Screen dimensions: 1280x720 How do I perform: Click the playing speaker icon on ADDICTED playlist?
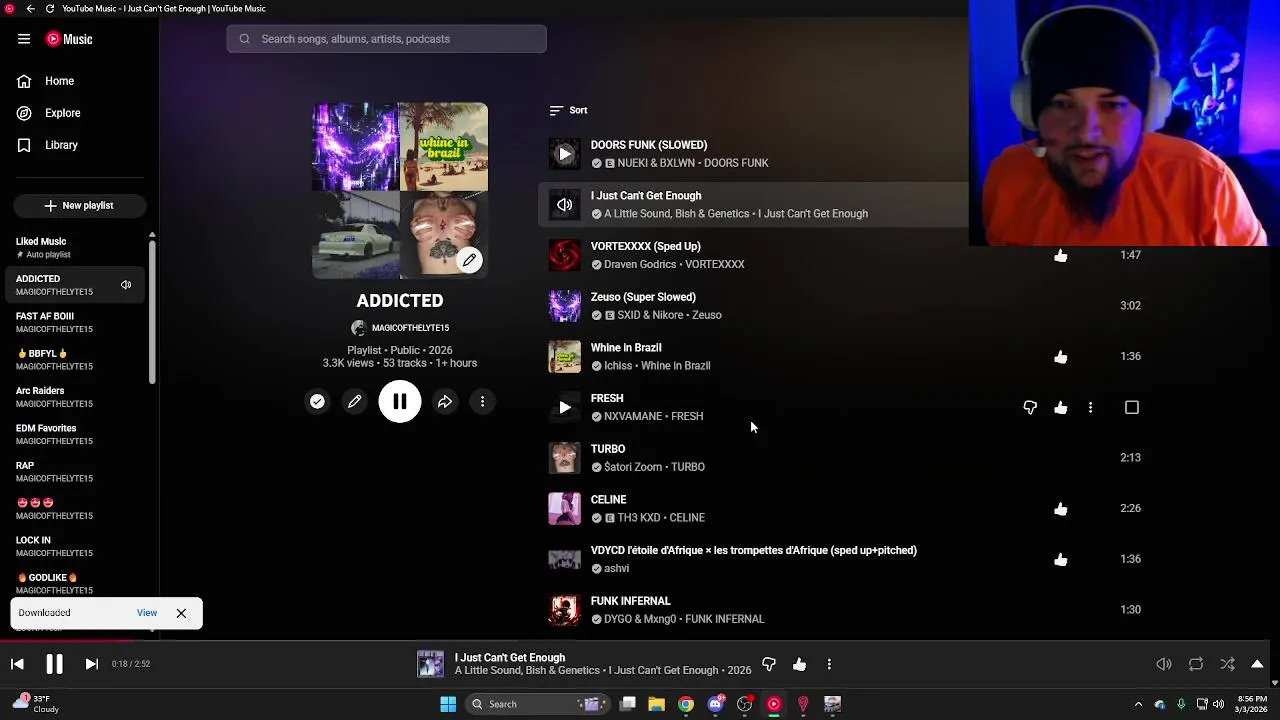(126, 285)
